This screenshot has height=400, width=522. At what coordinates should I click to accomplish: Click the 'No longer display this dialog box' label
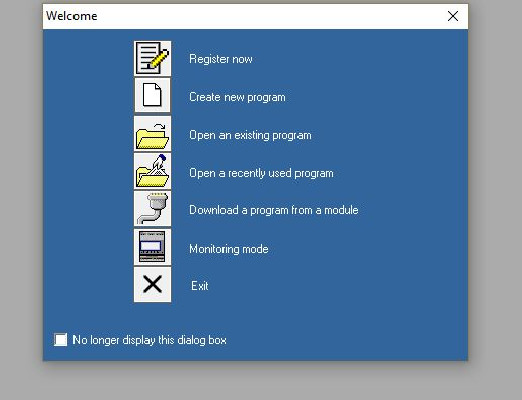(x=149, y=340)
